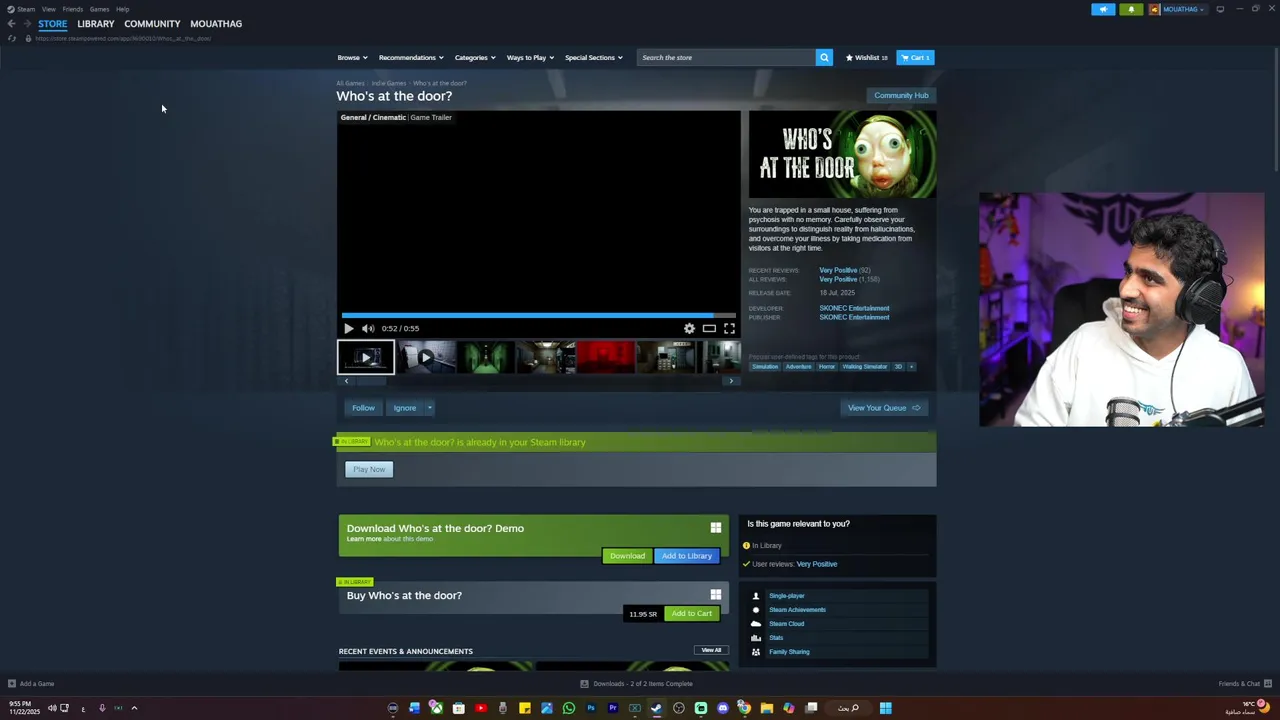Select the Horror tag
This screenshot has width=1280, height=720.
(827, 367)
